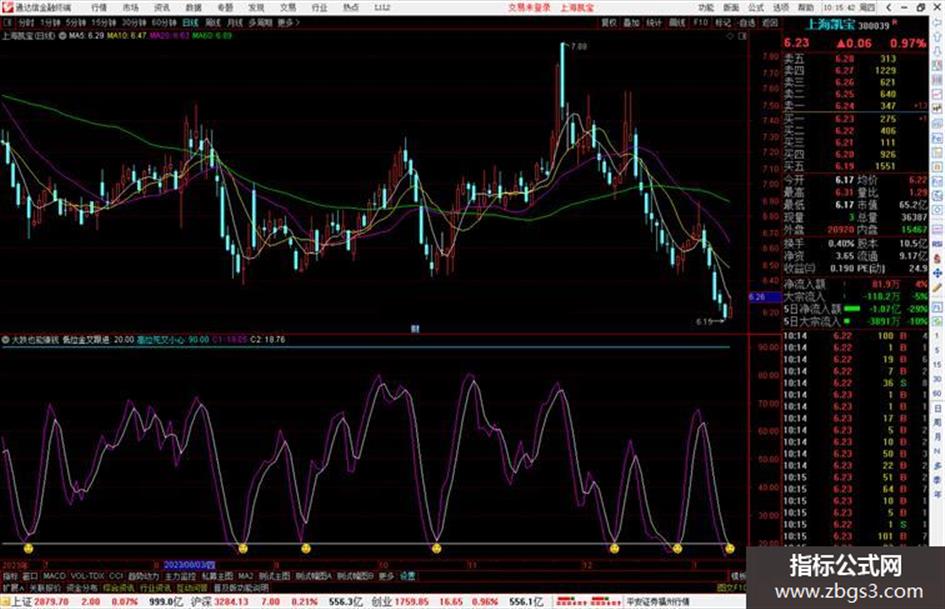Open the 帮助 help menu
This screenshot has height=609, width=945.
(x=806, y=7)
